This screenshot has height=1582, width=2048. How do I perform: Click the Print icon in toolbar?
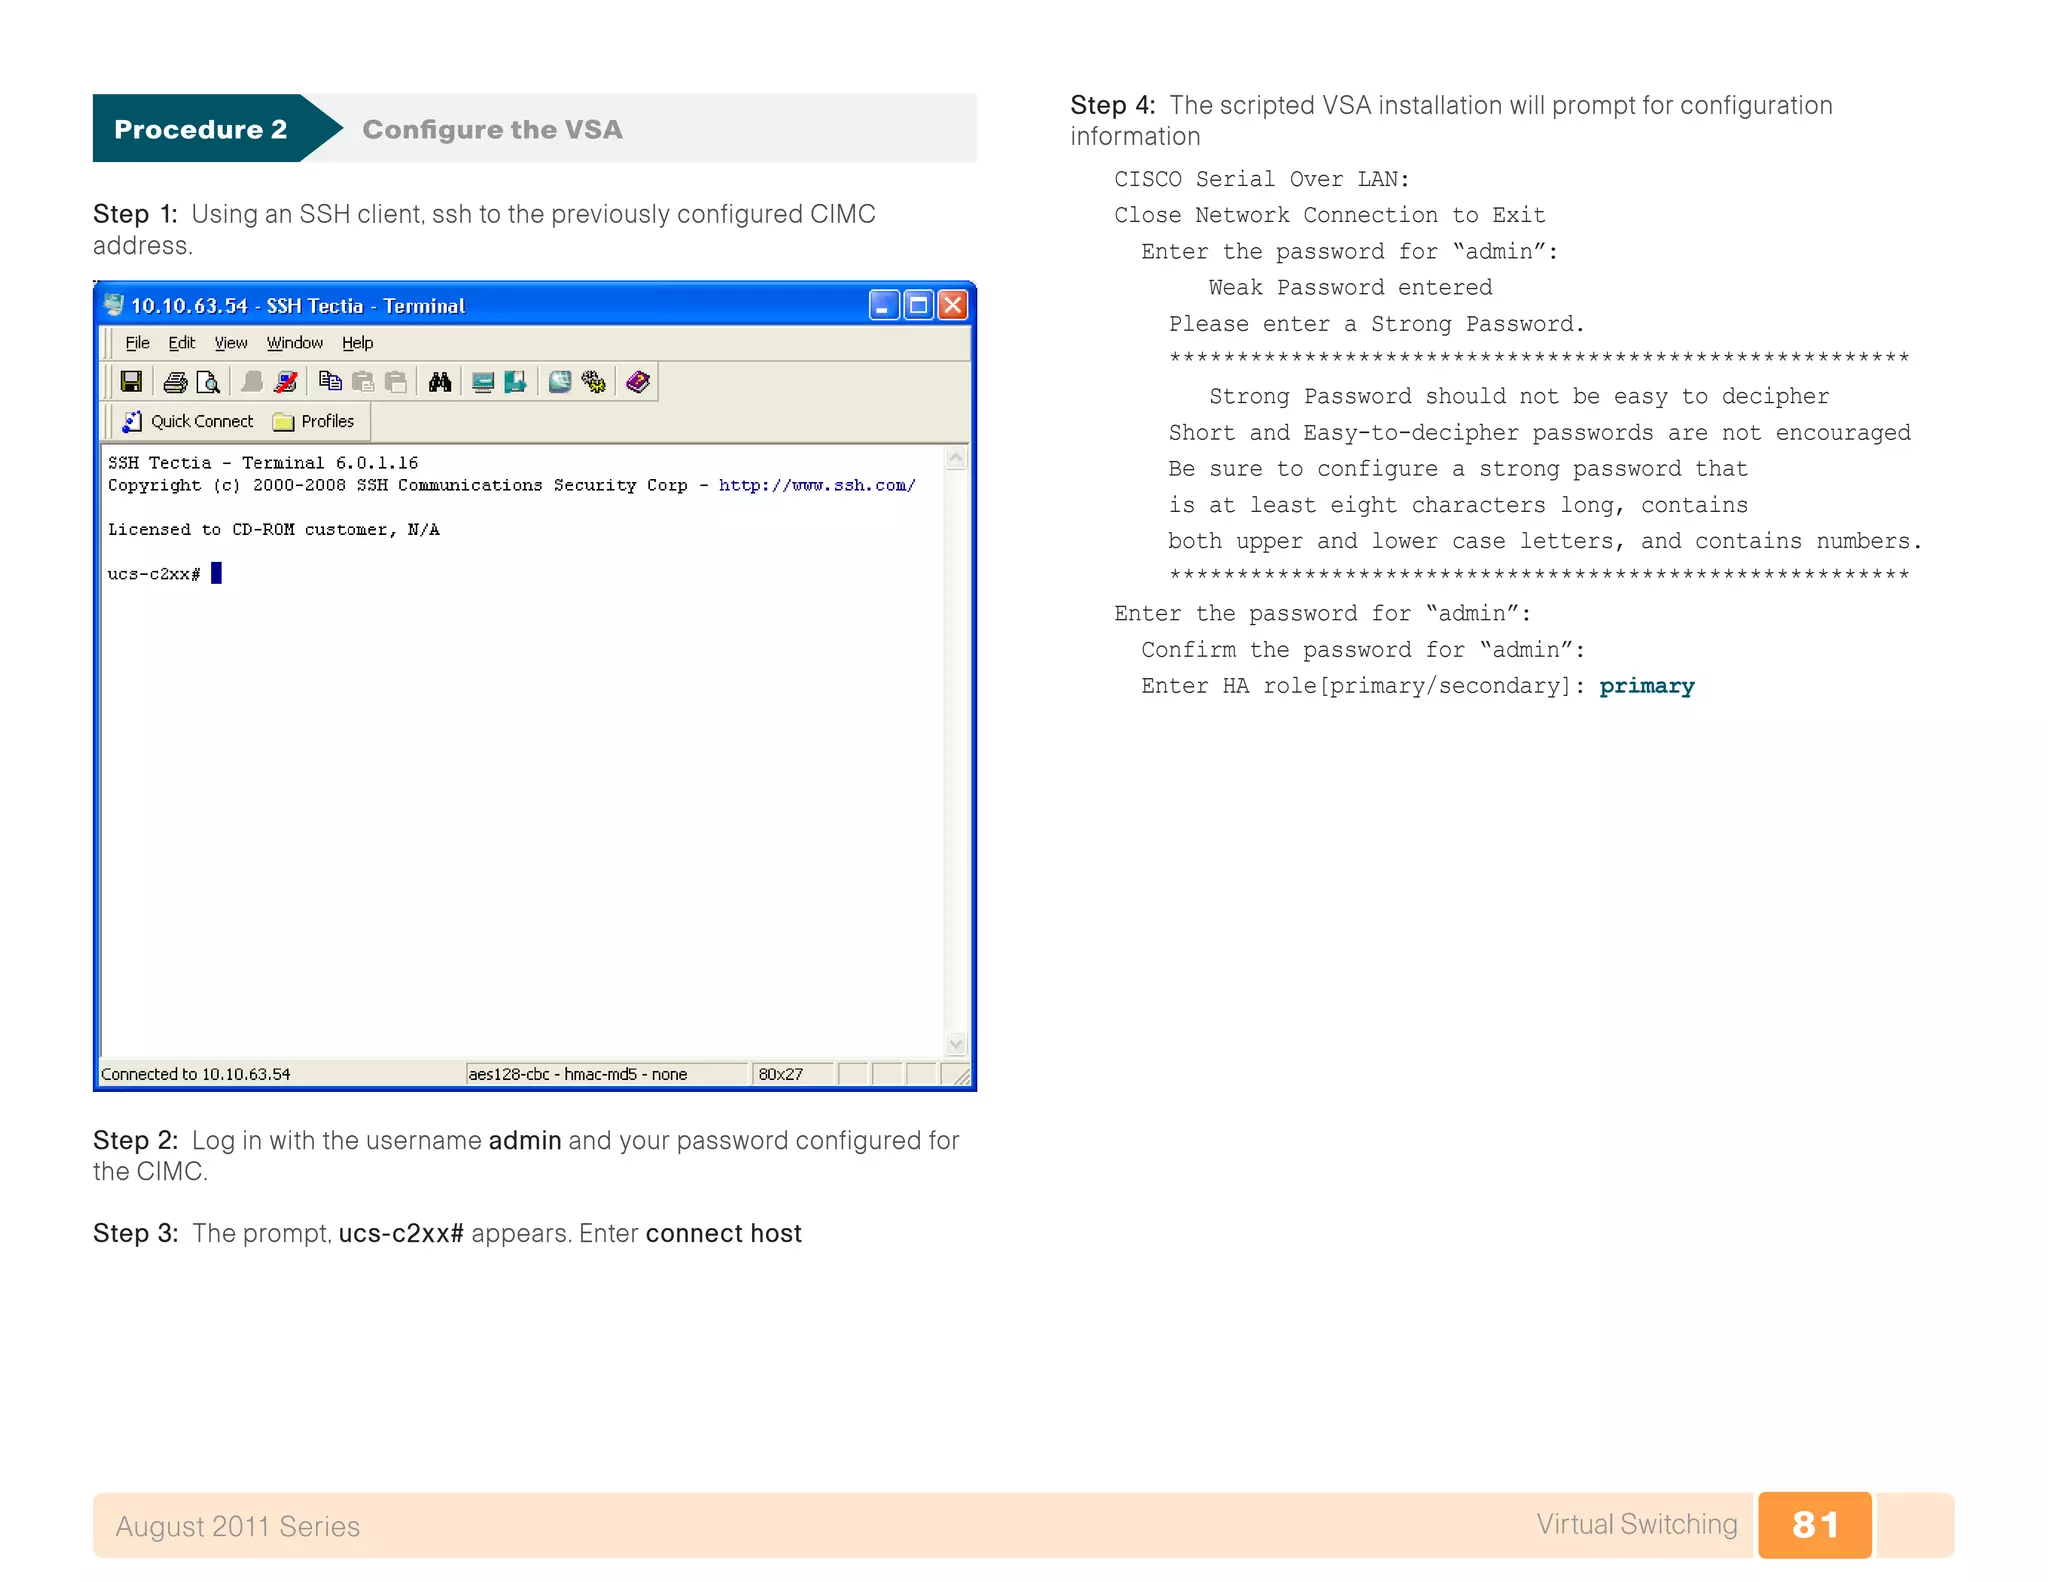[x=175, y=382]
